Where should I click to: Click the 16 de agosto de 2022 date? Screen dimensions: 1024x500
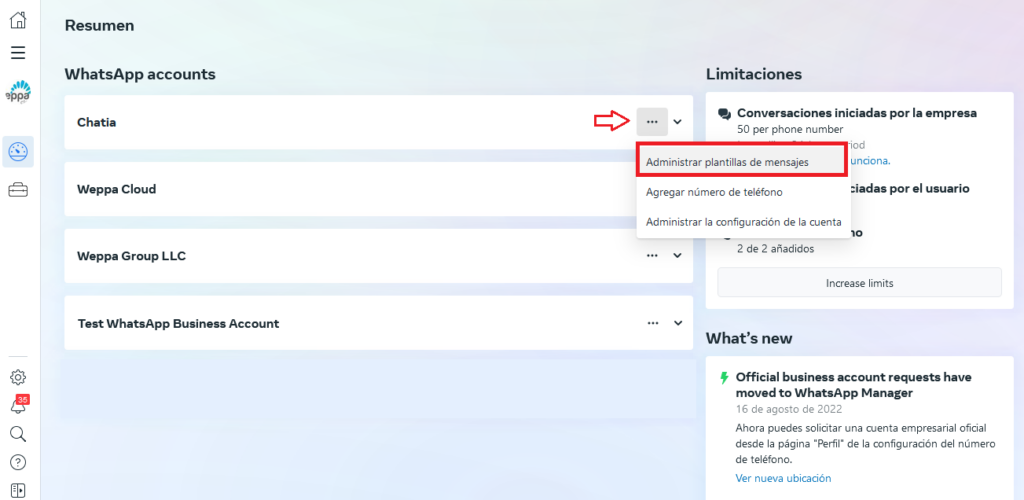[x=788, y=409]
